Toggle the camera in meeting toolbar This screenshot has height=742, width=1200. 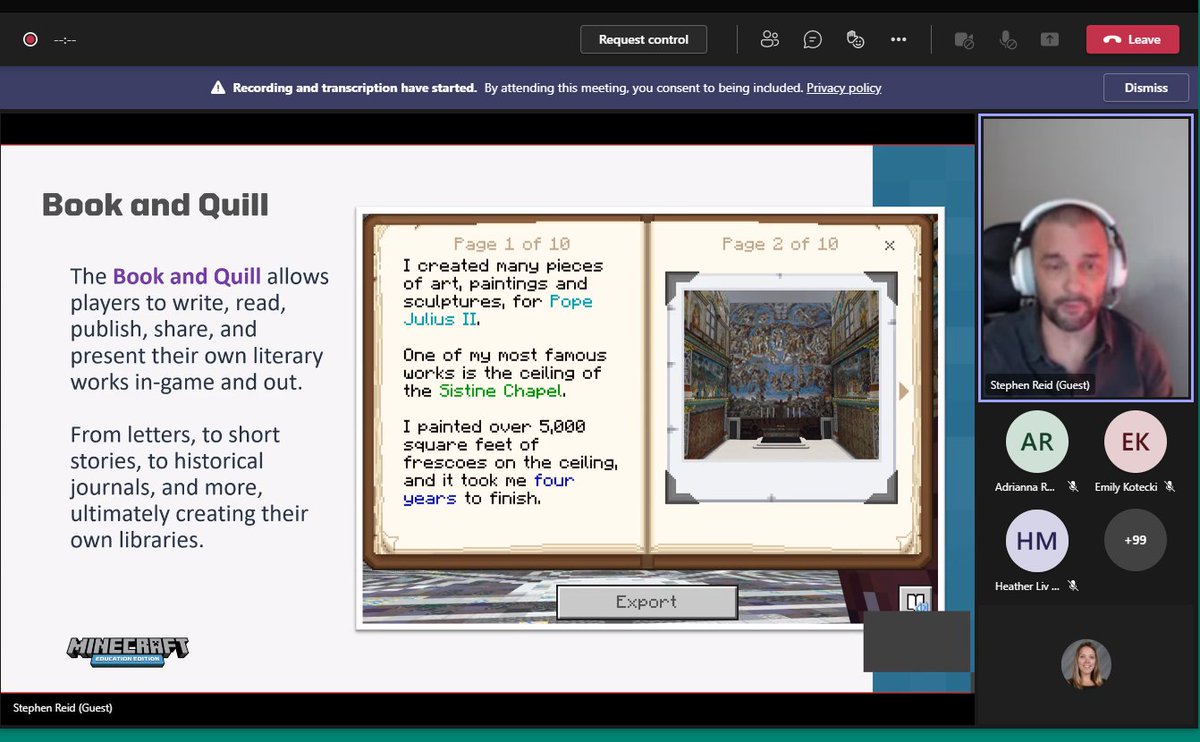(x=964, y=40)
